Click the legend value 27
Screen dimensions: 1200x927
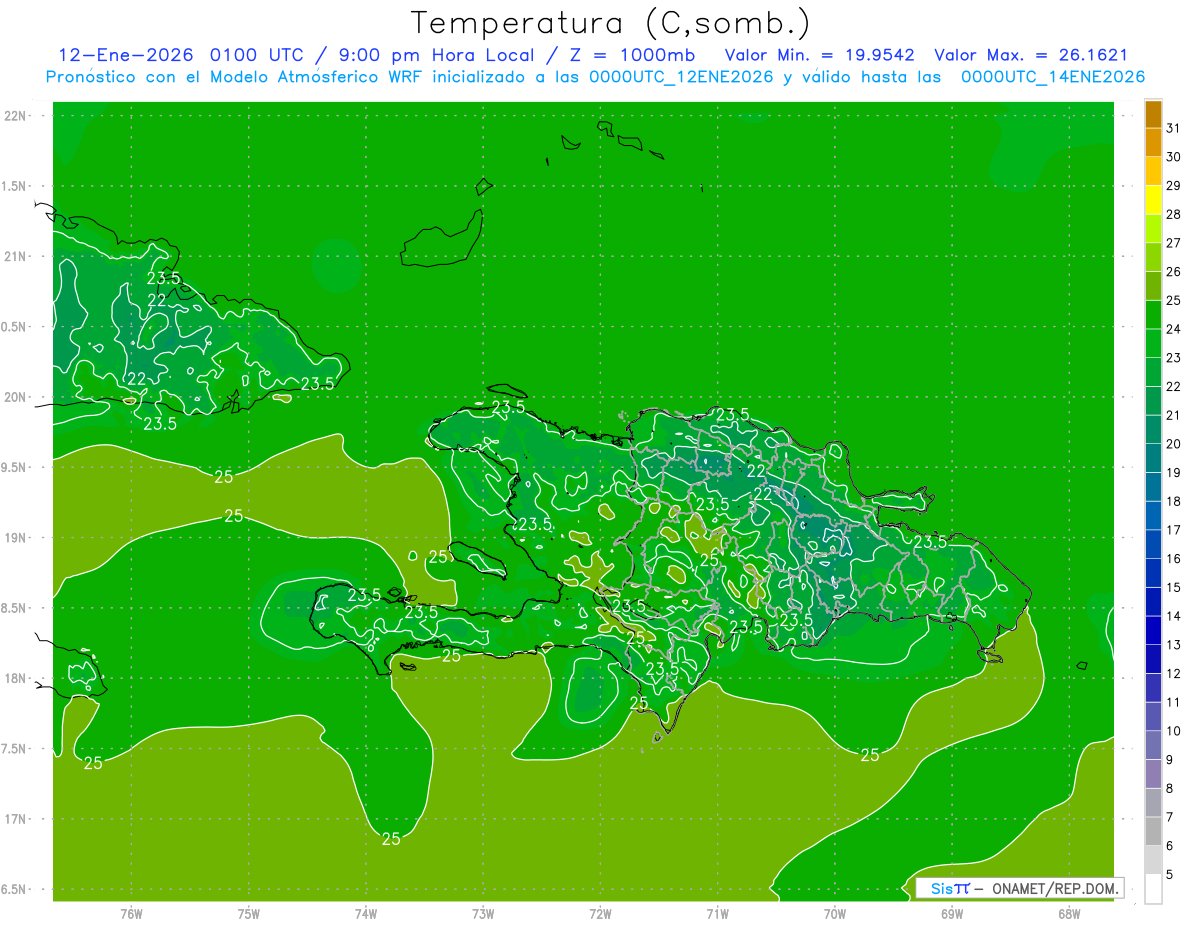coord(1174,243)
